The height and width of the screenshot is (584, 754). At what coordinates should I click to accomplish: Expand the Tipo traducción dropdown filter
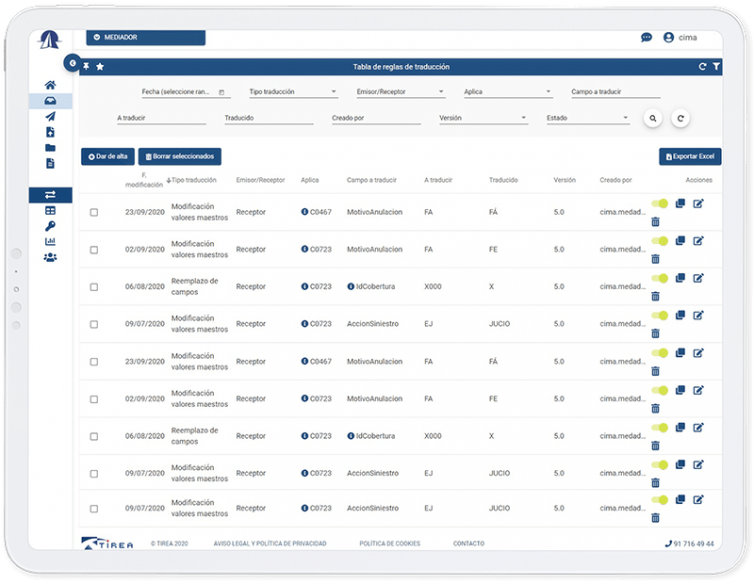[293, 92]
